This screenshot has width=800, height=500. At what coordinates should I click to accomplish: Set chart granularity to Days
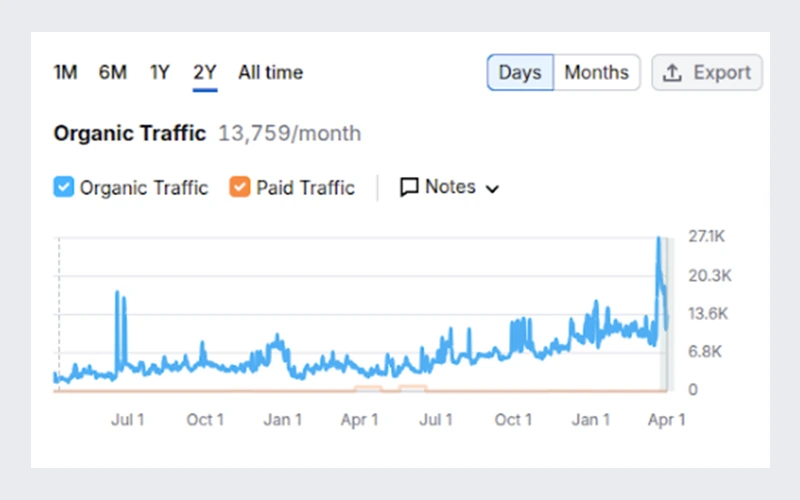click(520, 73)
